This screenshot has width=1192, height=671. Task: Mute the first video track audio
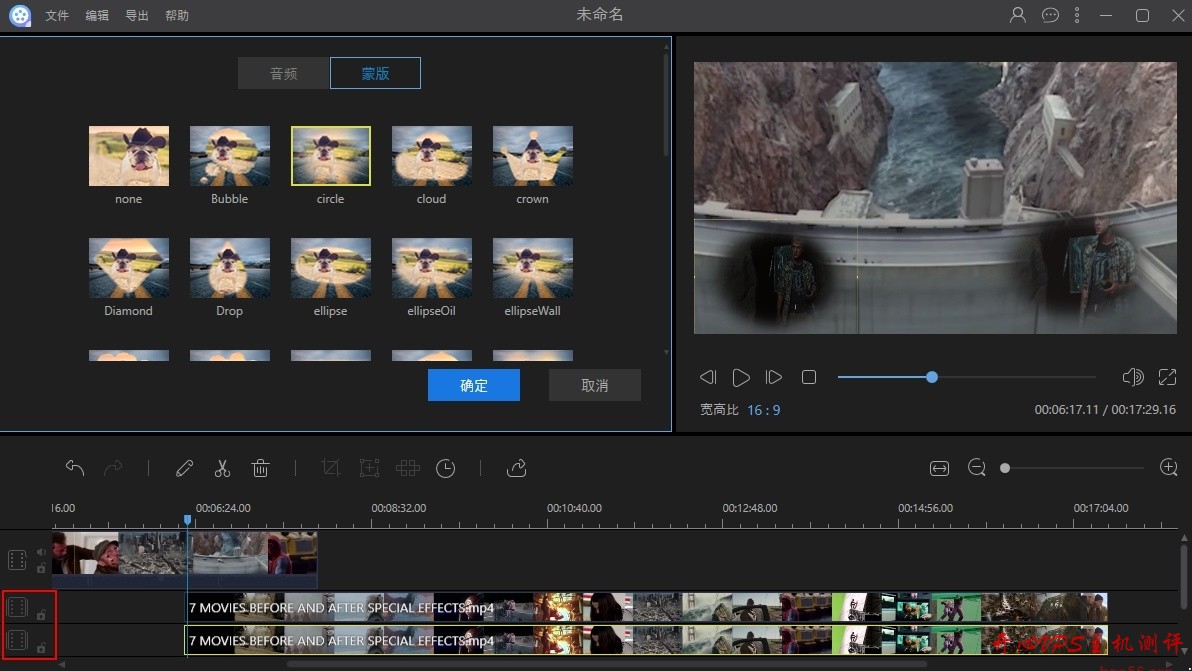(x=41, y=552)
